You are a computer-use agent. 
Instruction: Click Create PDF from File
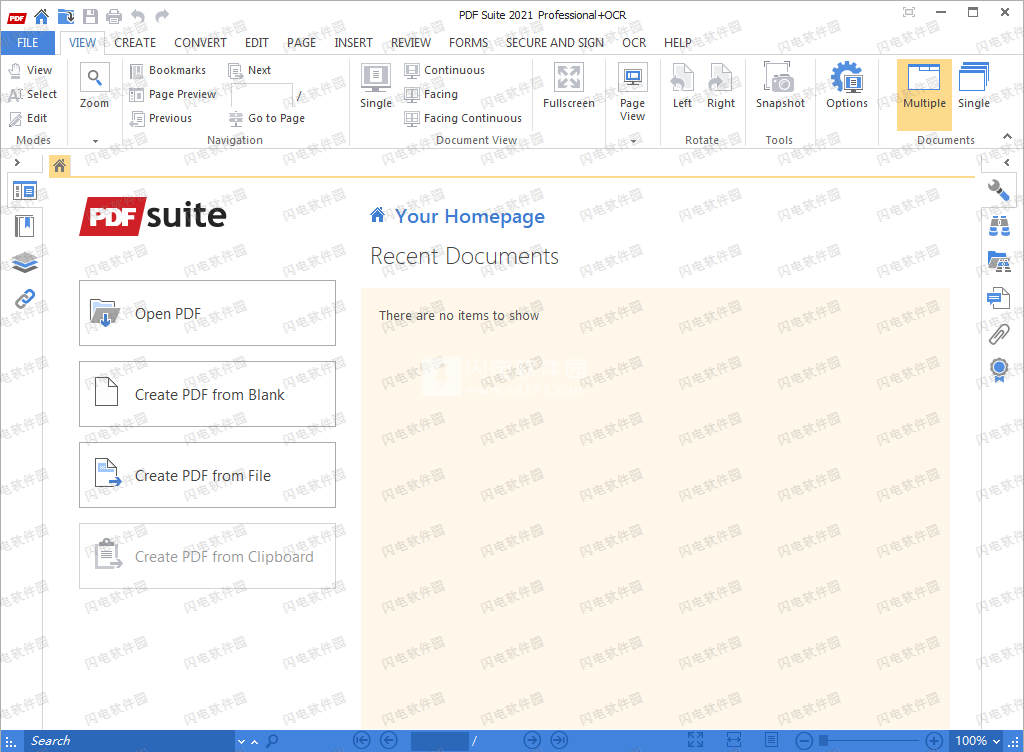pos(208,475)
